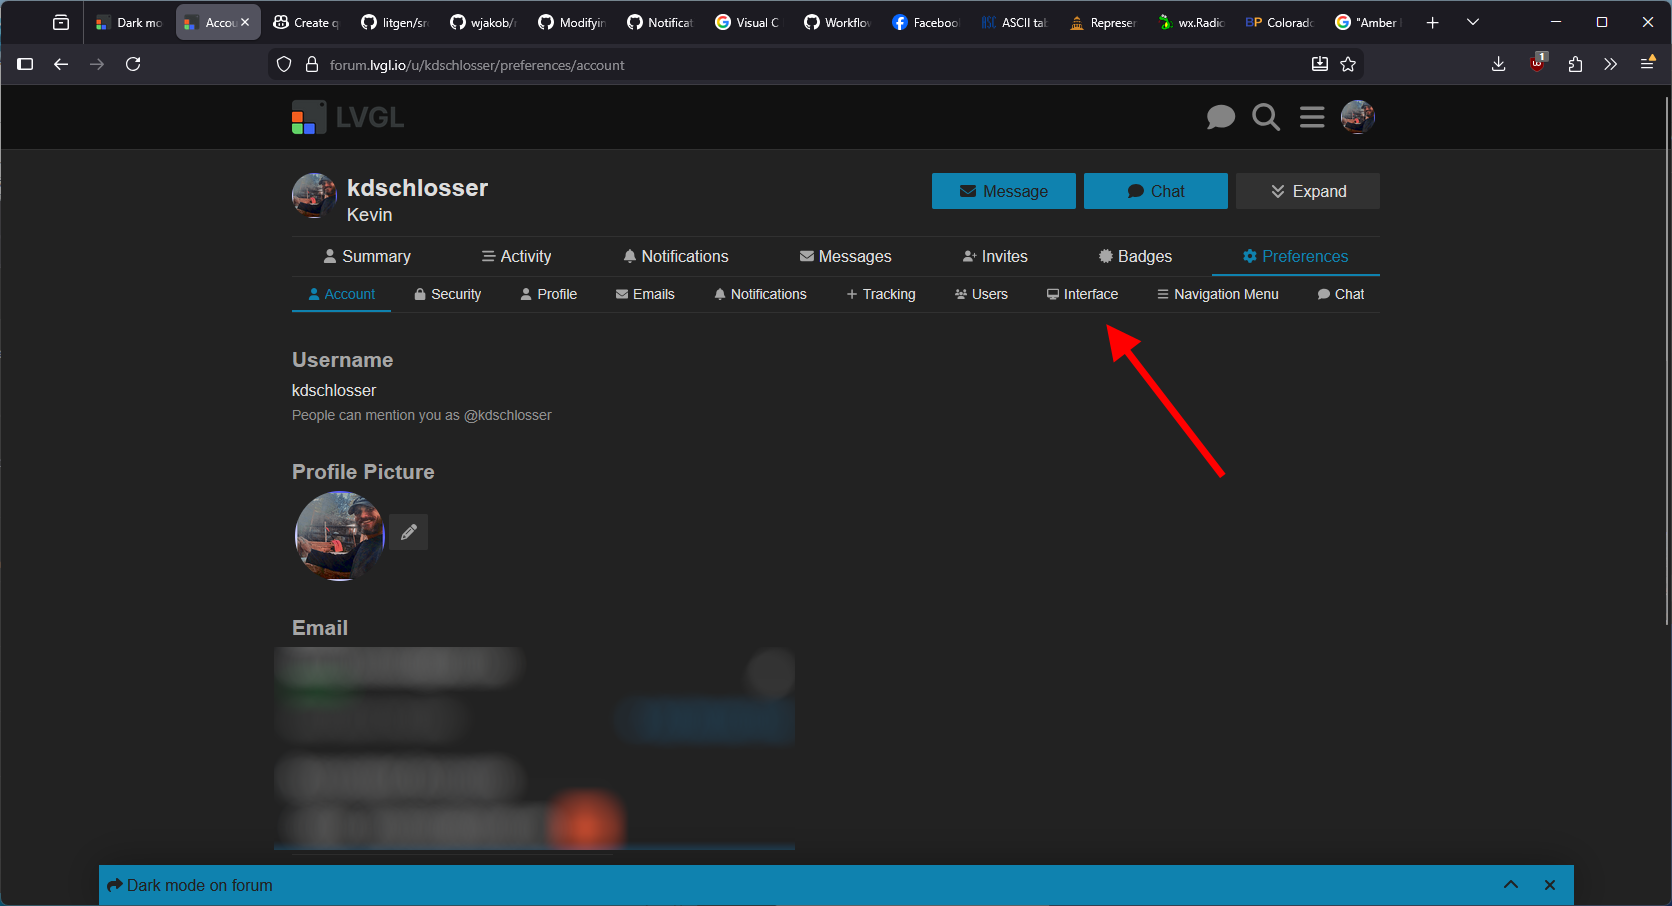Click the LVGL logo
The image size is (1672, 906).
[x=348, y=118]
